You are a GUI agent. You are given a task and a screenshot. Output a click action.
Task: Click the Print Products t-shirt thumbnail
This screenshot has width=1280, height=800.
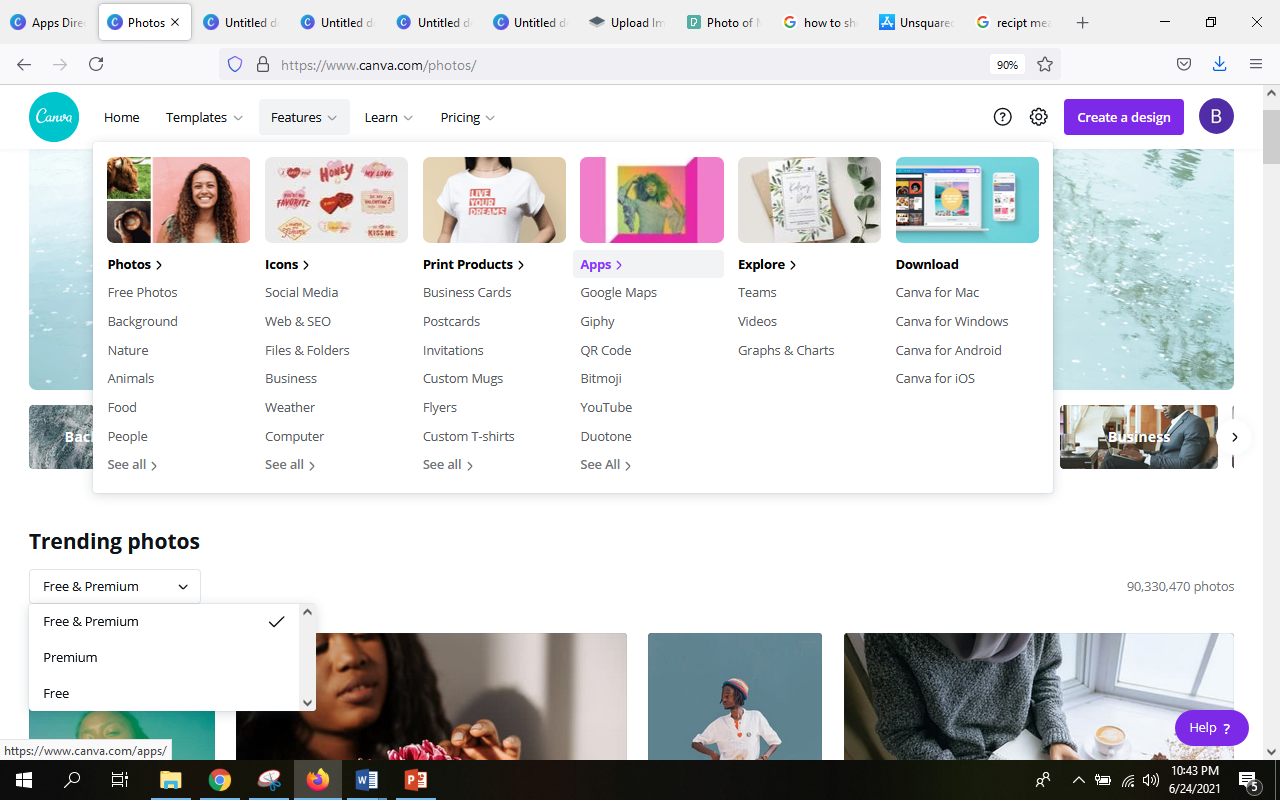click(x=494, y=200)
